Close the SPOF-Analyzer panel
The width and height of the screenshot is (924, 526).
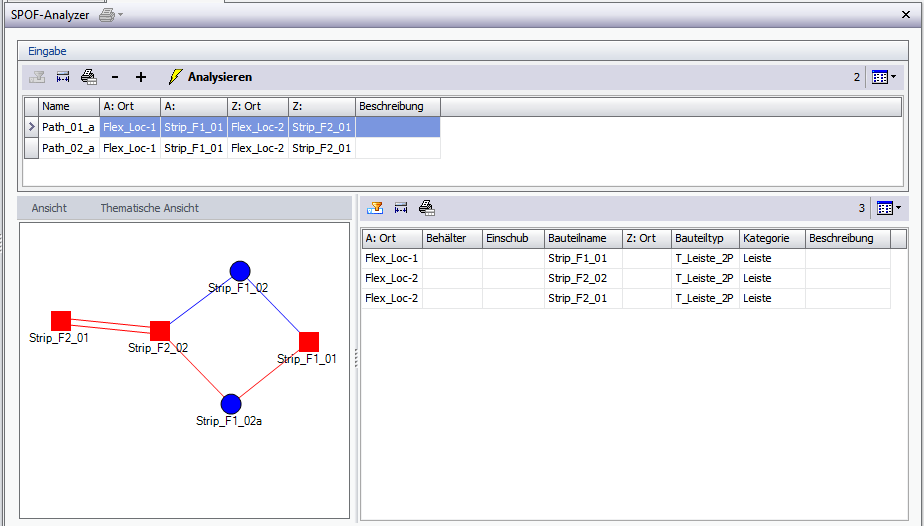906,15
